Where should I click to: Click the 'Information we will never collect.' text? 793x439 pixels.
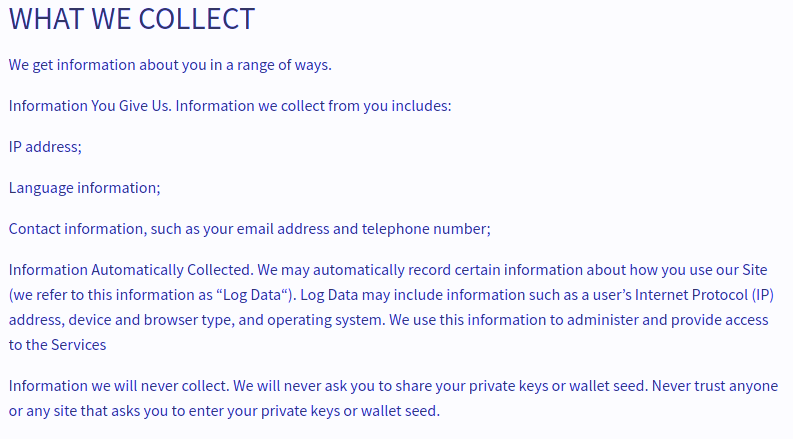122,386
